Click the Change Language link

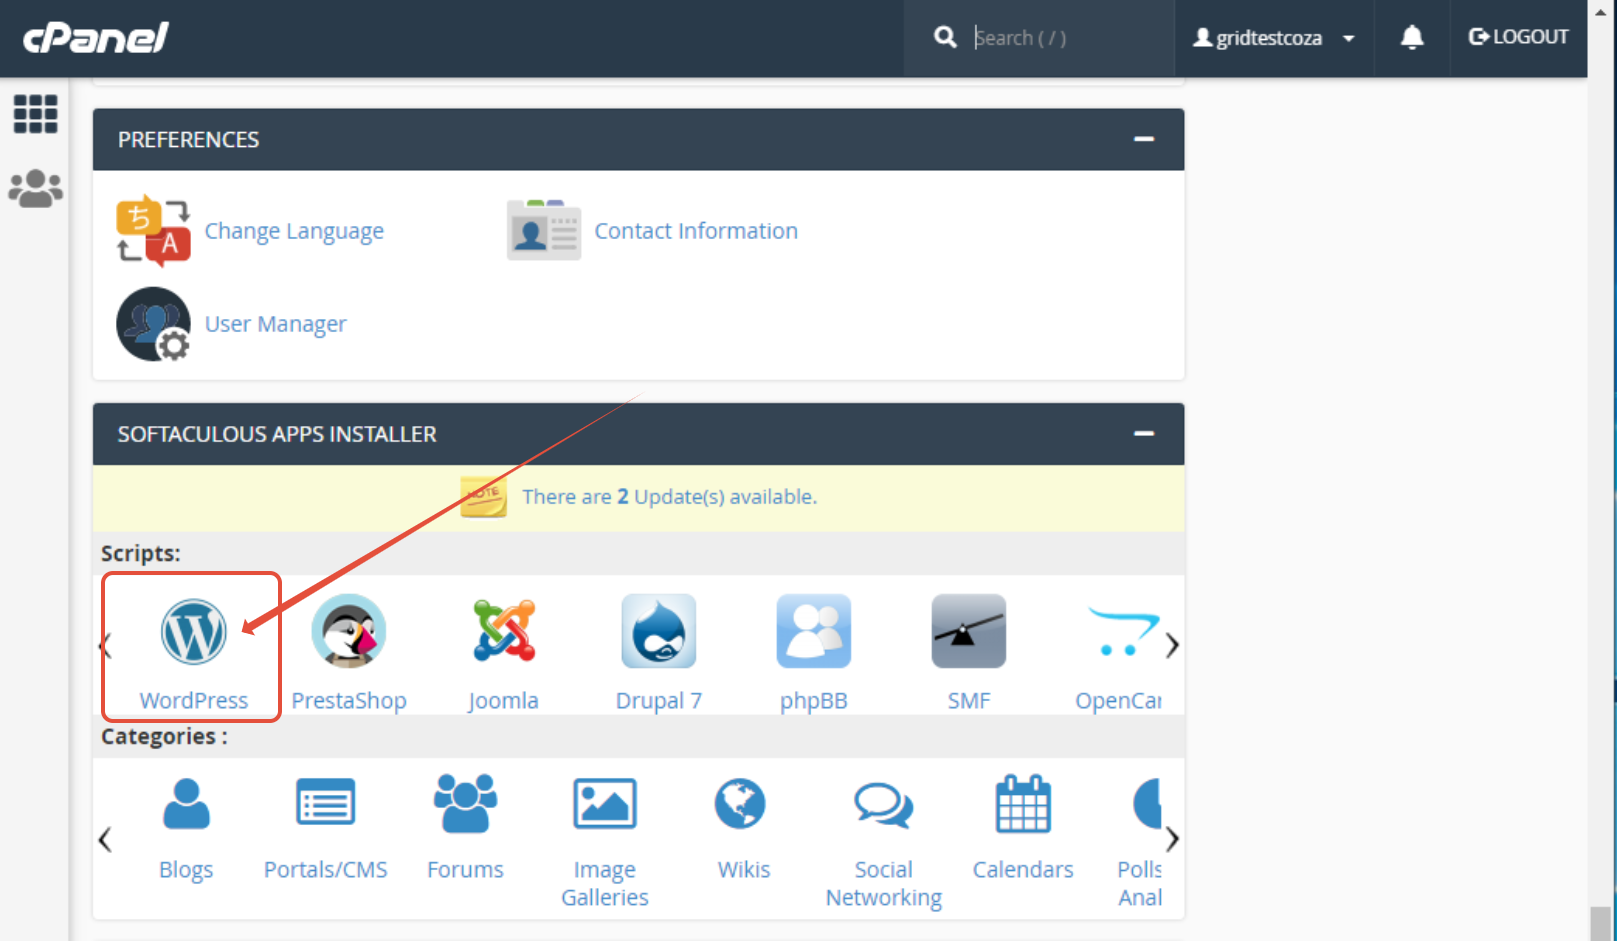(294, 231)
